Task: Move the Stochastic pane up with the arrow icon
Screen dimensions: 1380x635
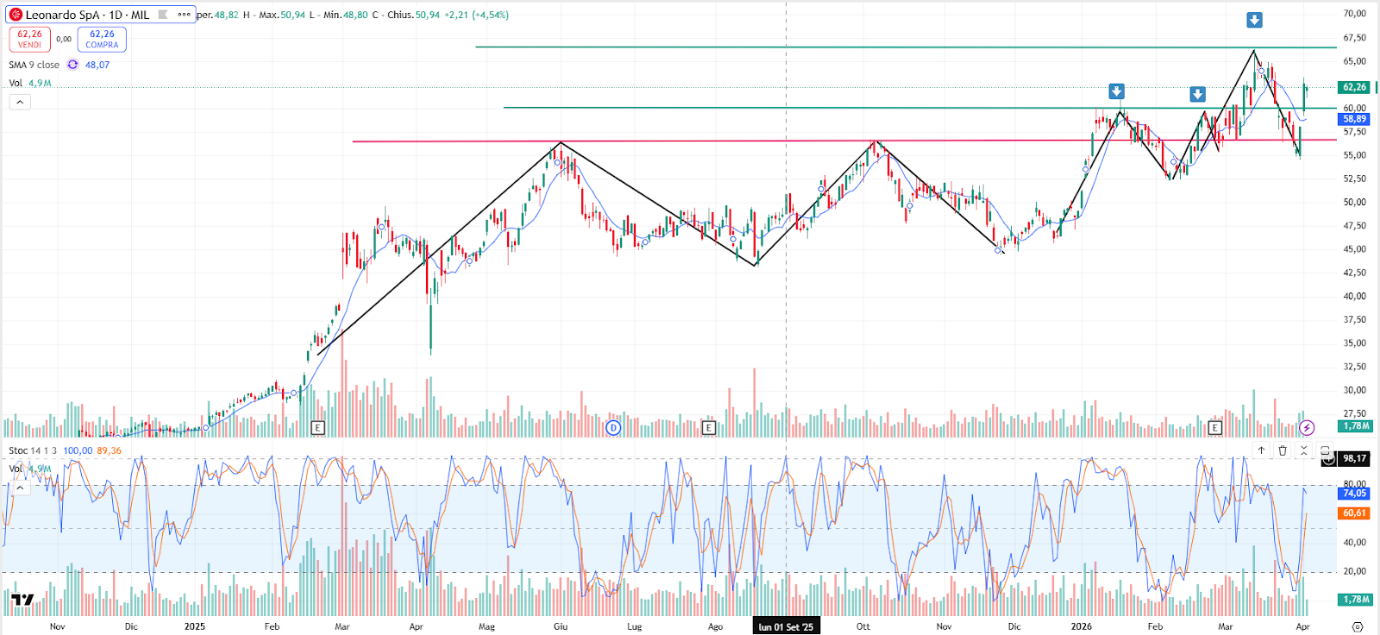Action: (1261, 450)
